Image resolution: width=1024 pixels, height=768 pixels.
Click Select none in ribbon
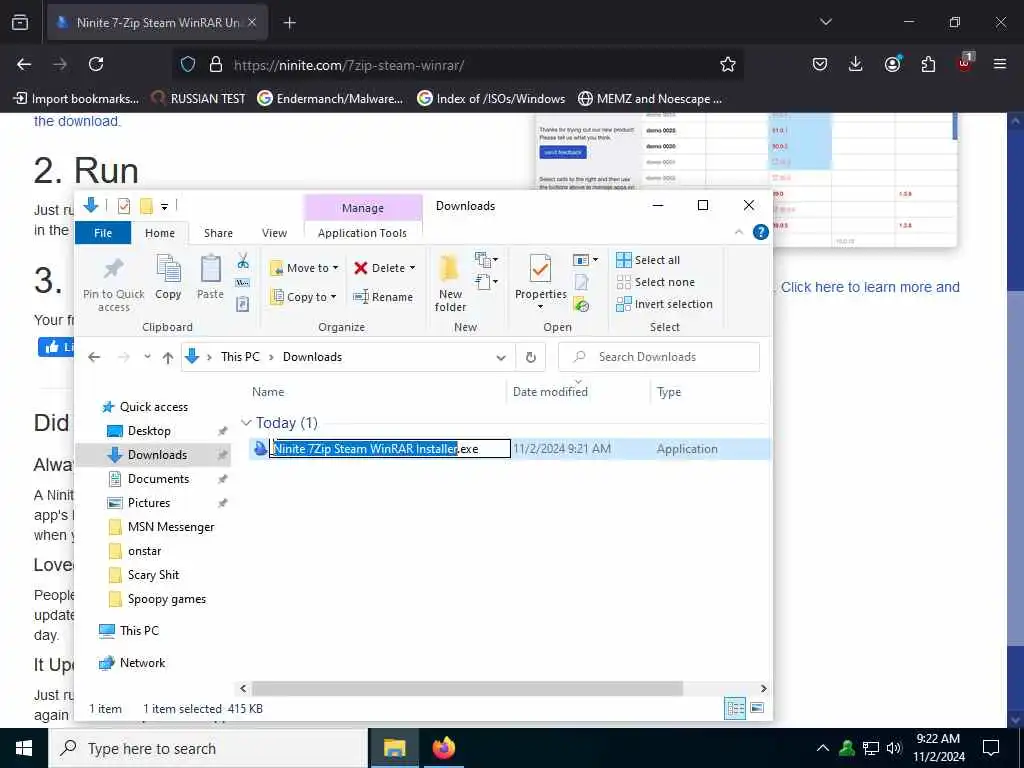(x=655, y=282)
